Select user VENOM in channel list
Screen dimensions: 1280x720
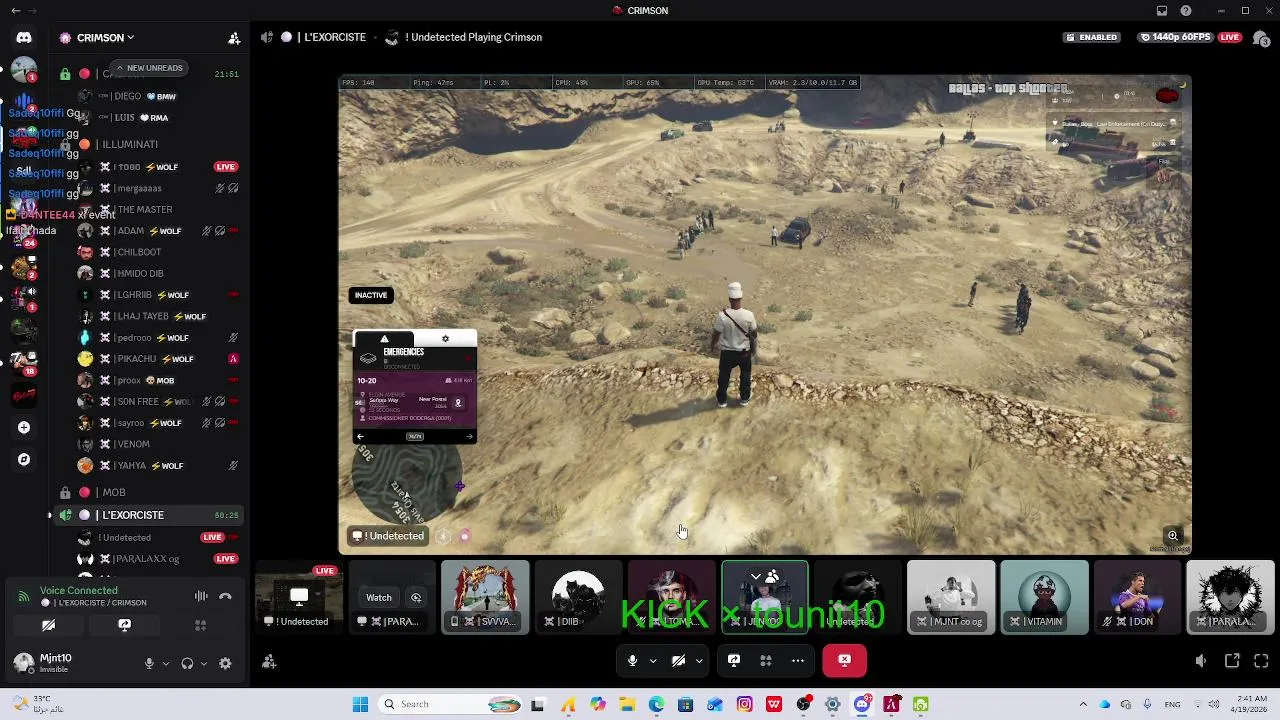click(160, 444)
